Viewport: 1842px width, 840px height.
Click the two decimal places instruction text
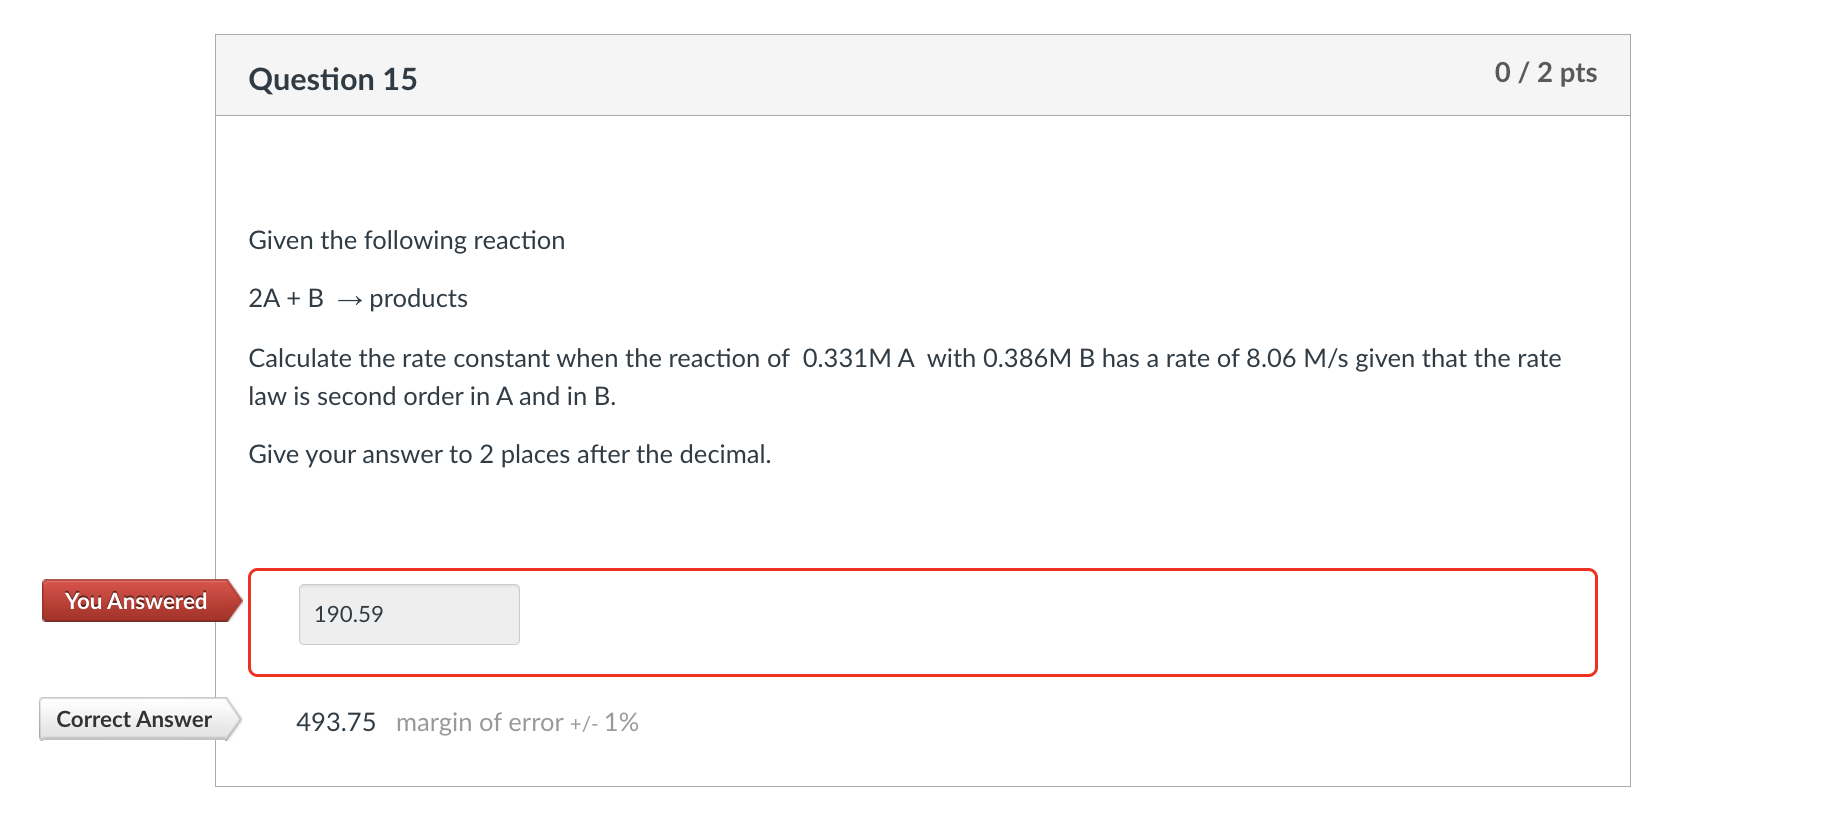coord(509,454)
